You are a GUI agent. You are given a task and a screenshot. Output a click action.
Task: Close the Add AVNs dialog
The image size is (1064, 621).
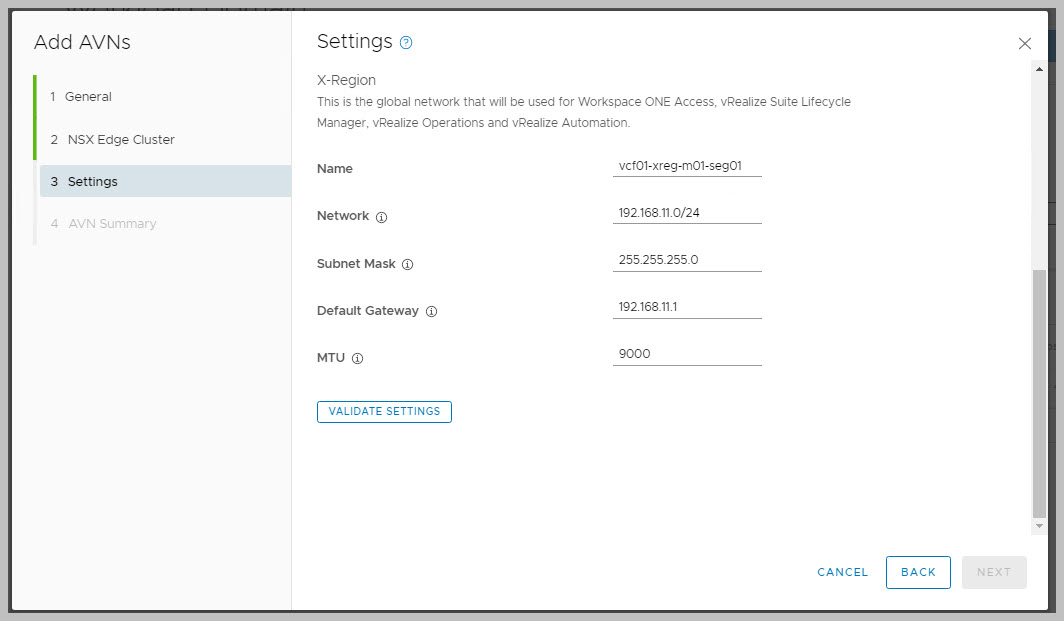pyautogui.click(x=1024, y=44)
